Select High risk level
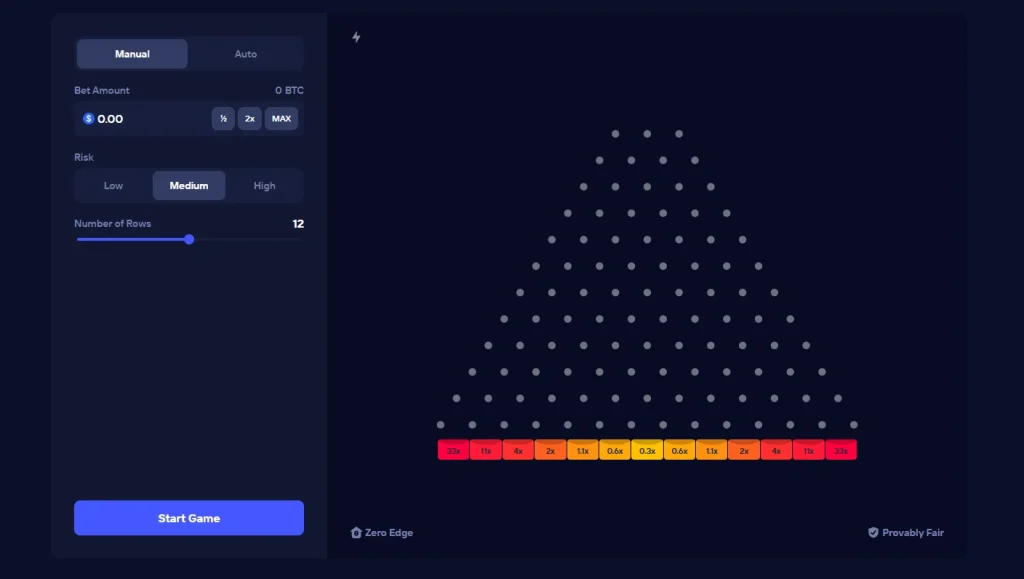 [x=264, y=186]
